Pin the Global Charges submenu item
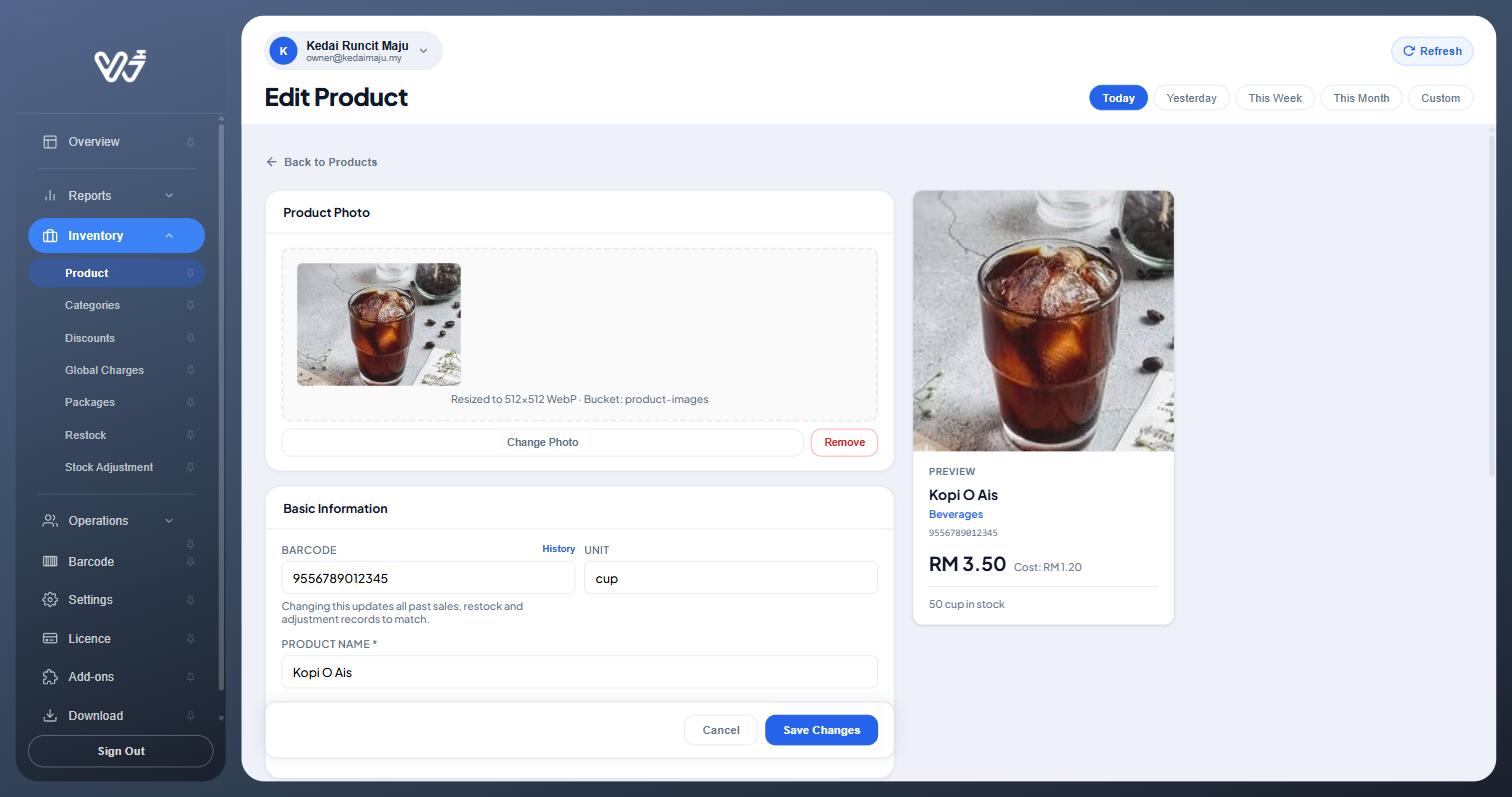This screenshot has height=797, width=1512. coord(190,371)
